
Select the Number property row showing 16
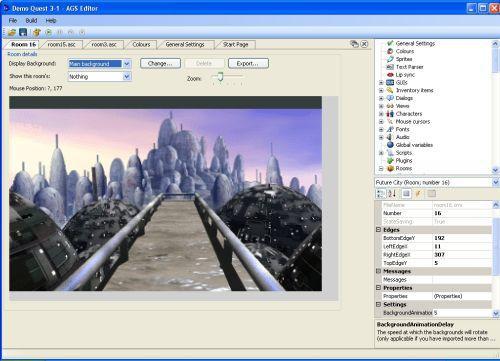pos(437,213)
